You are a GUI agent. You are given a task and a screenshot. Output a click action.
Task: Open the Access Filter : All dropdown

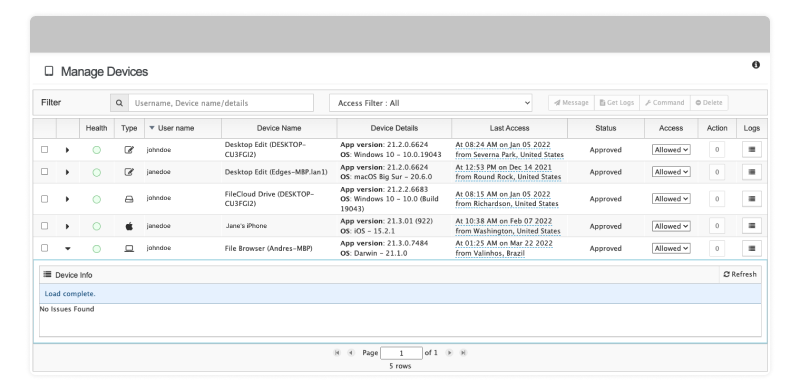point(431,103)
